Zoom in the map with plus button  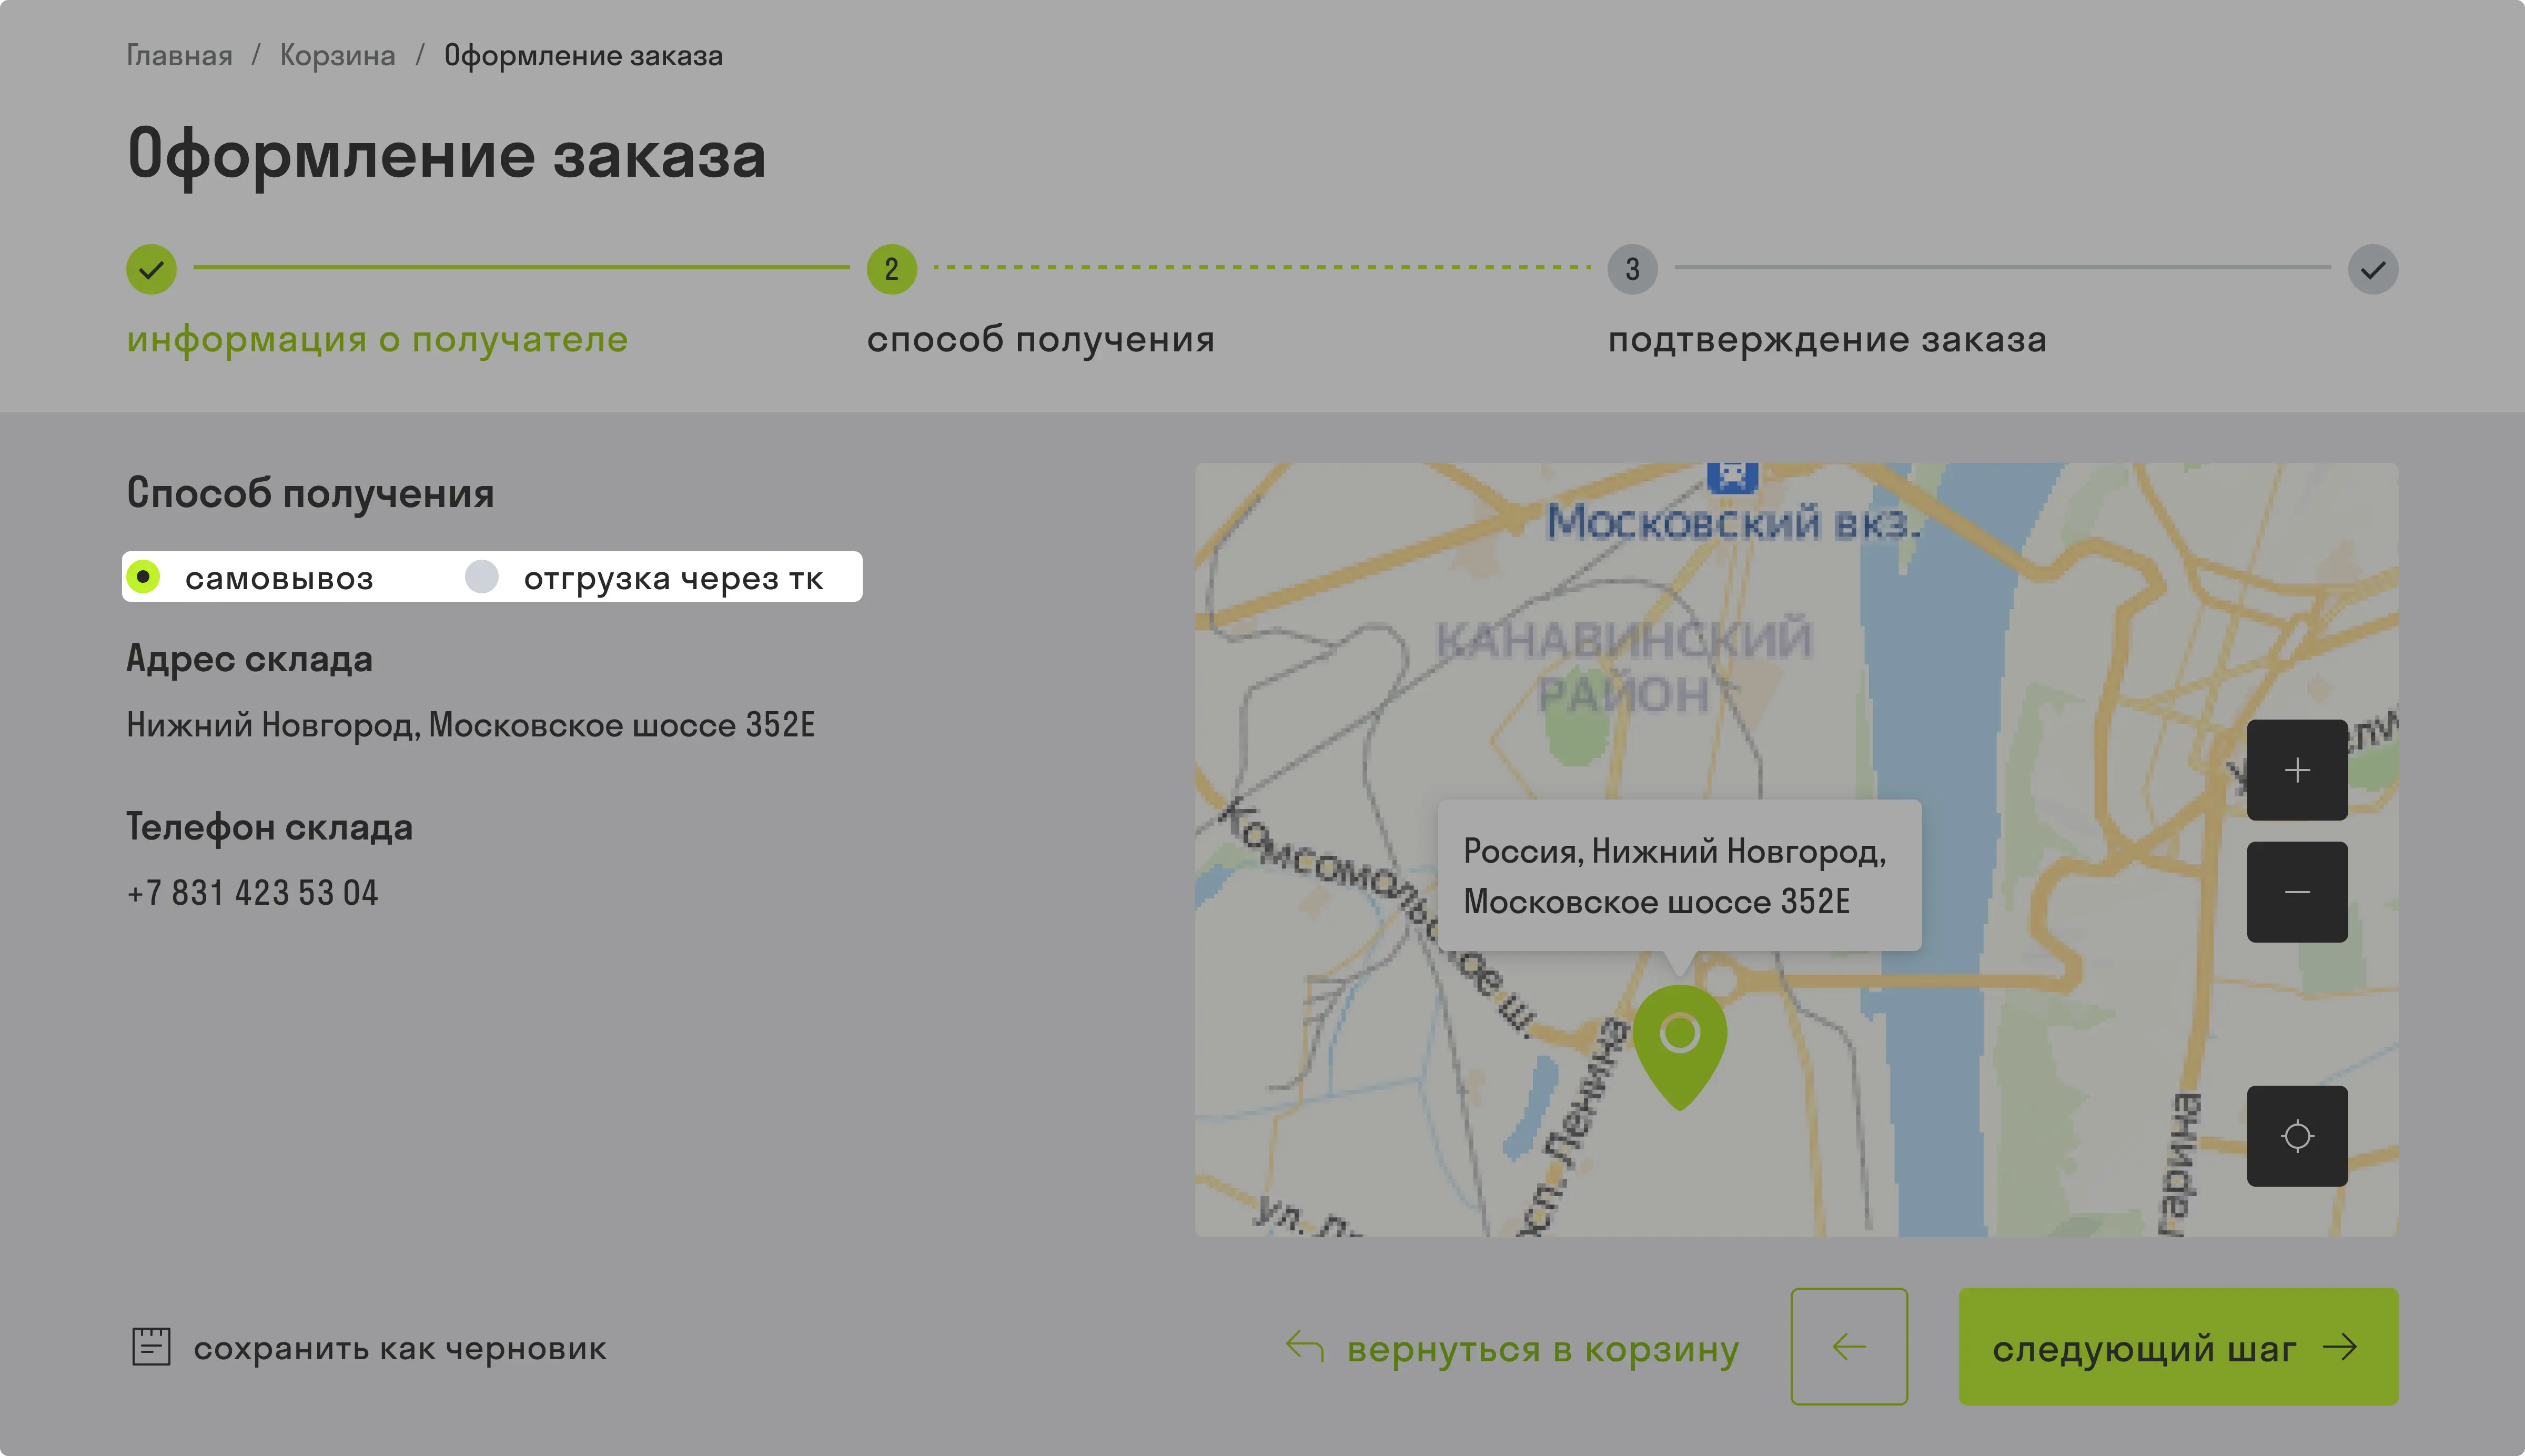point(2297,770)
